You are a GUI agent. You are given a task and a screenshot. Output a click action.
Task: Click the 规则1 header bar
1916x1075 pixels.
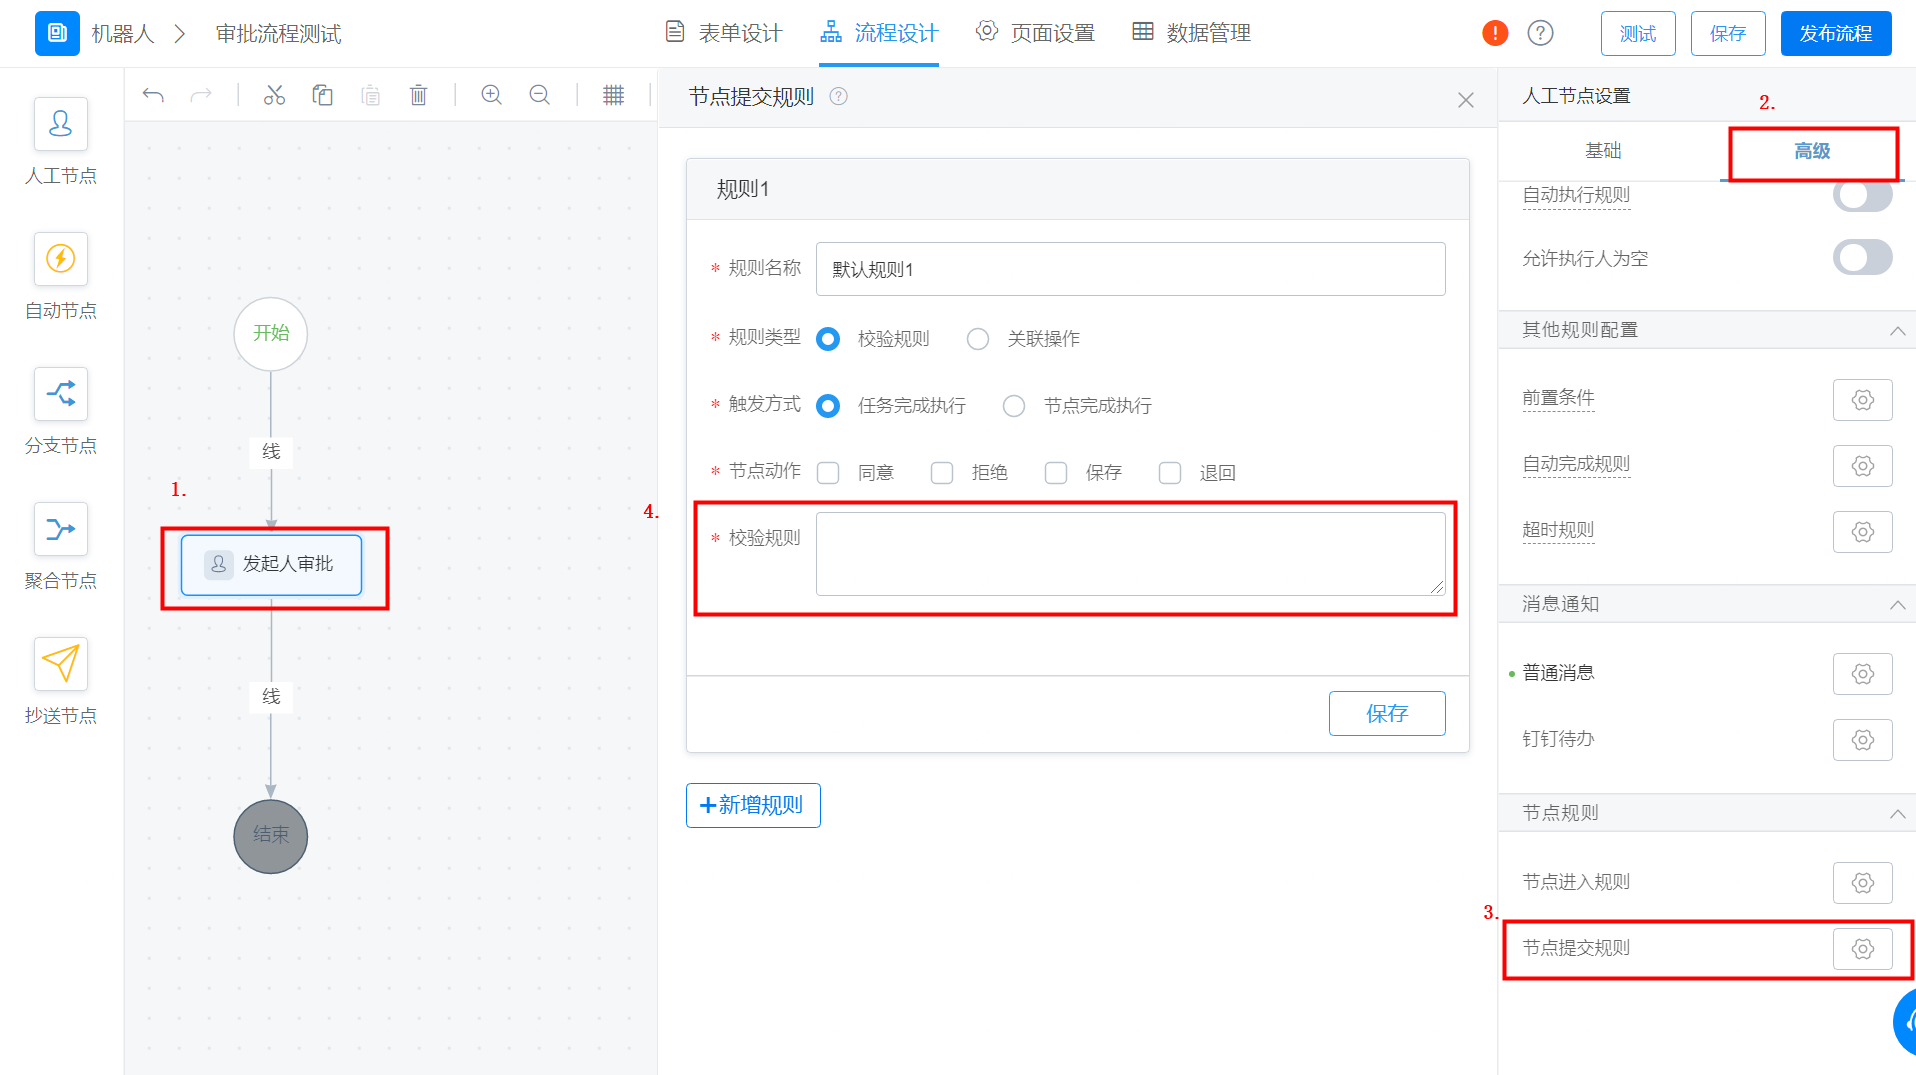(1077, 189)
